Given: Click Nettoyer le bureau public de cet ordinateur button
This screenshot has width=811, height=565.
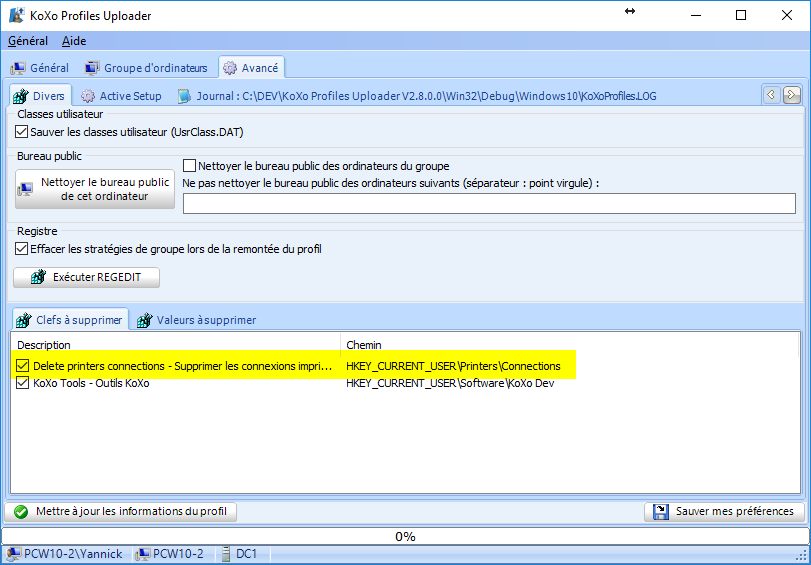Looking at the screenshot, I should point(95,189).
